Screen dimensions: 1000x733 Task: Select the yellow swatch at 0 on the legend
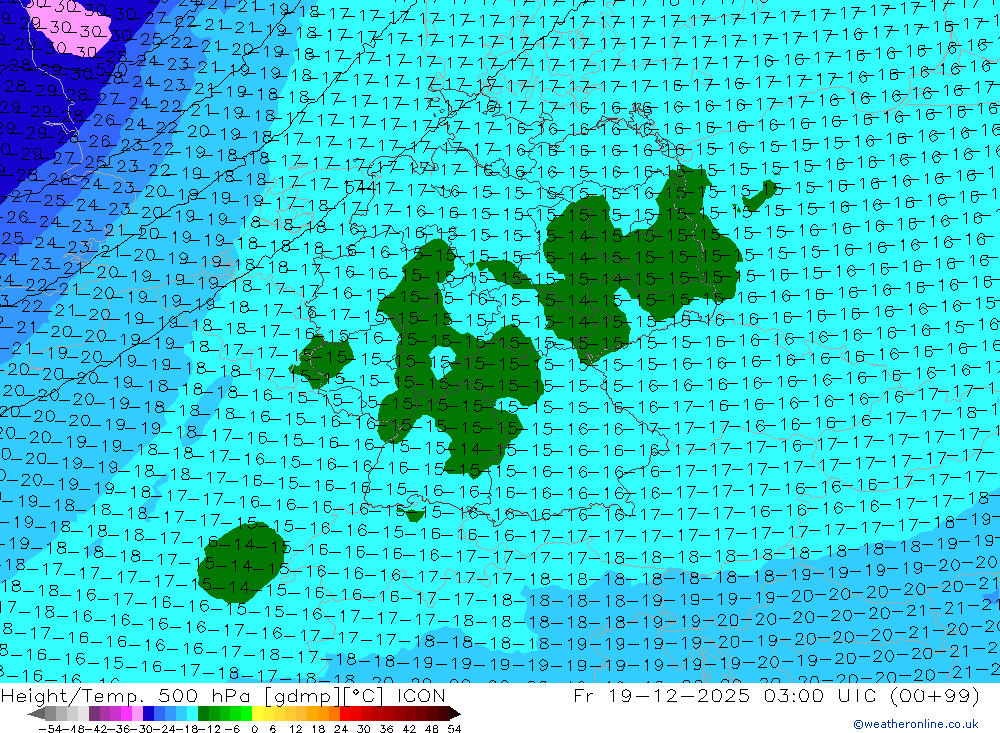258,713
